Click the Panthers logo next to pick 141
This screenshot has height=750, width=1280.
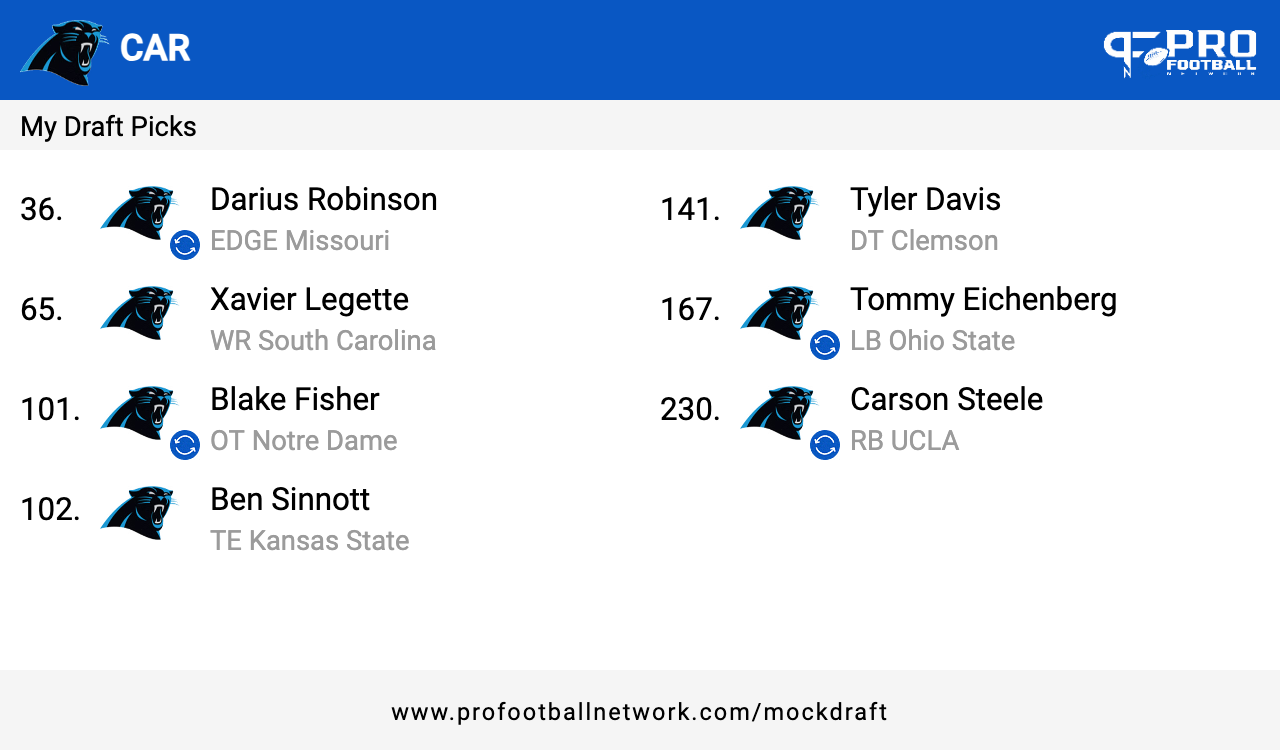(779, 212)
